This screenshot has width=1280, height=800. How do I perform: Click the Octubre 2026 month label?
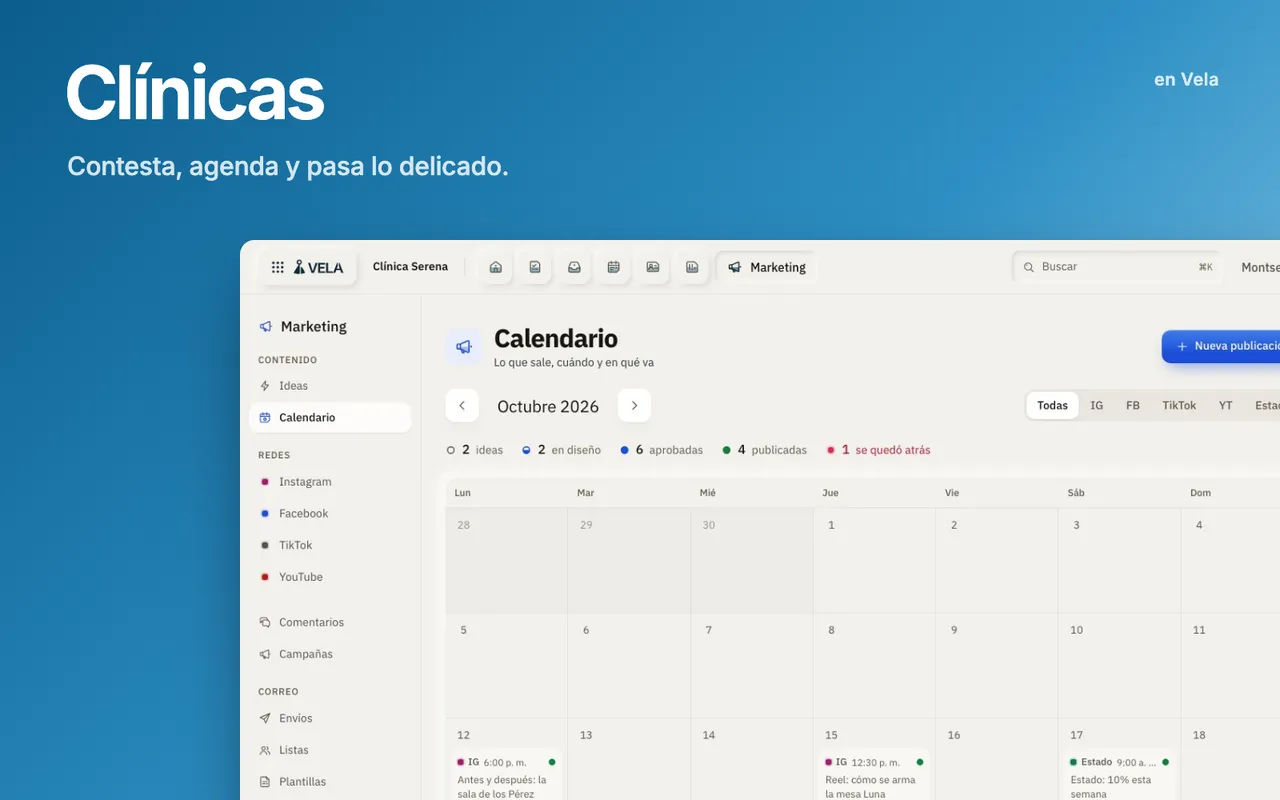tap(548, 406)
